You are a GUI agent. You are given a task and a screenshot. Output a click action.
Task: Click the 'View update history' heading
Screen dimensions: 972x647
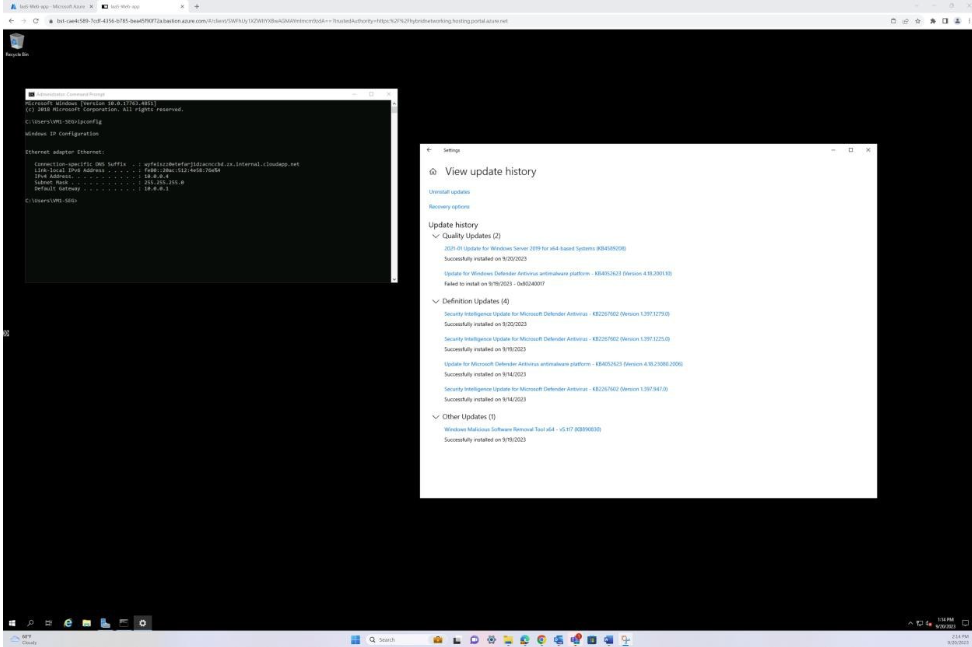pos(490,172)
